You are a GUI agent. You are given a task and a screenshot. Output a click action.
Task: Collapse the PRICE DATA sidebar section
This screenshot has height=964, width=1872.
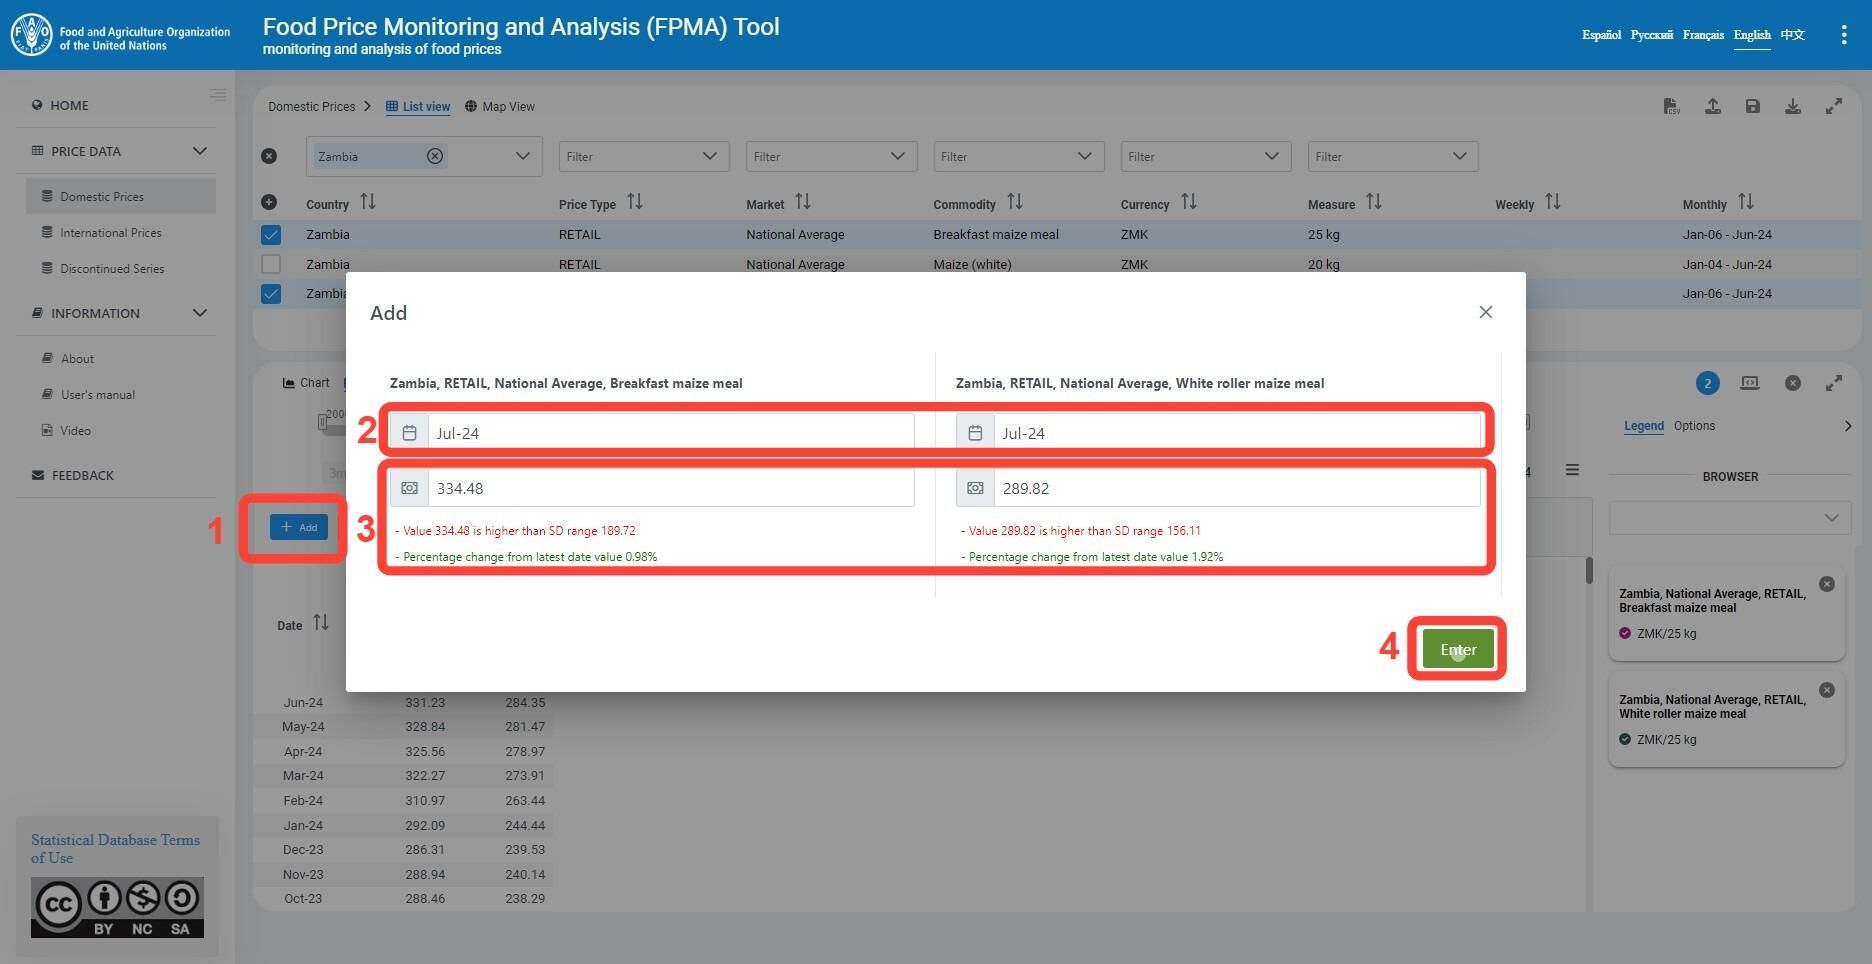199,151
